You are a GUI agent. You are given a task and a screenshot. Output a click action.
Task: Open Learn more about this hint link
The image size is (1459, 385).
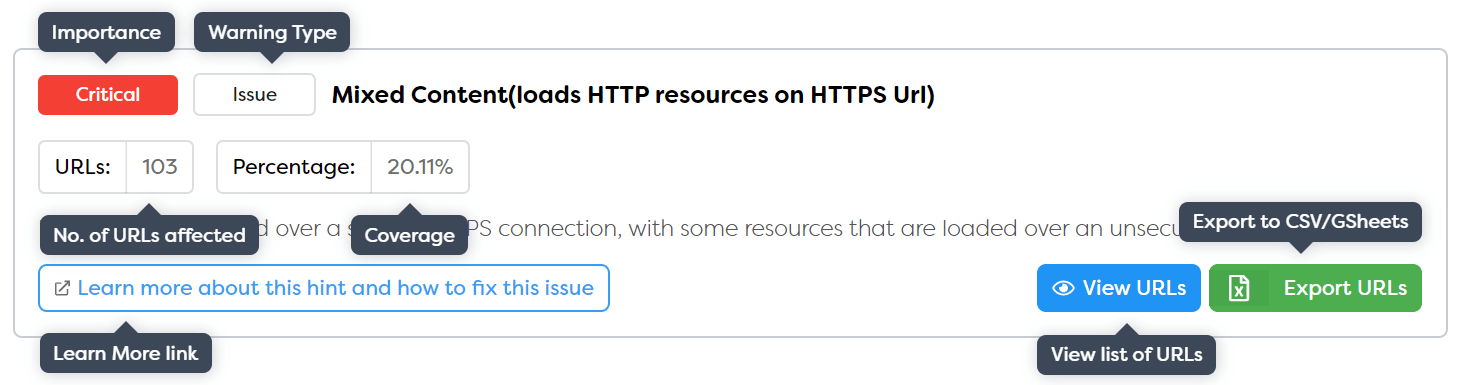click(324, 288)
